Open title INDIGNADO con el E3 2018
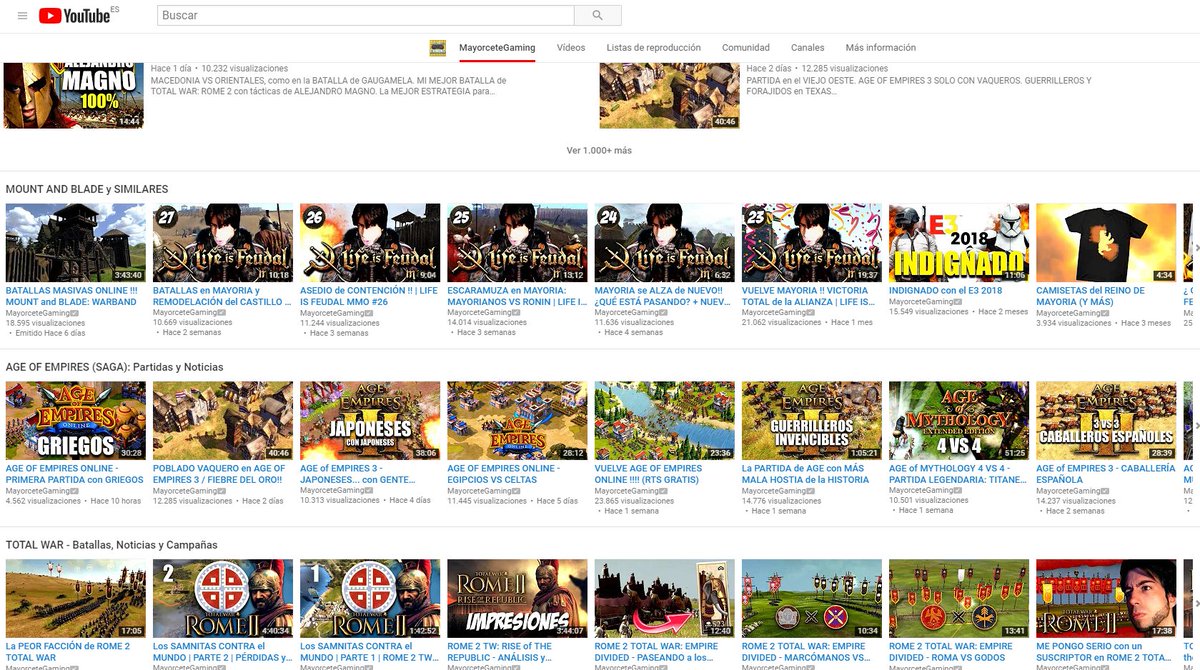This screenshot has width=1200, height=670. coord(945,291)
